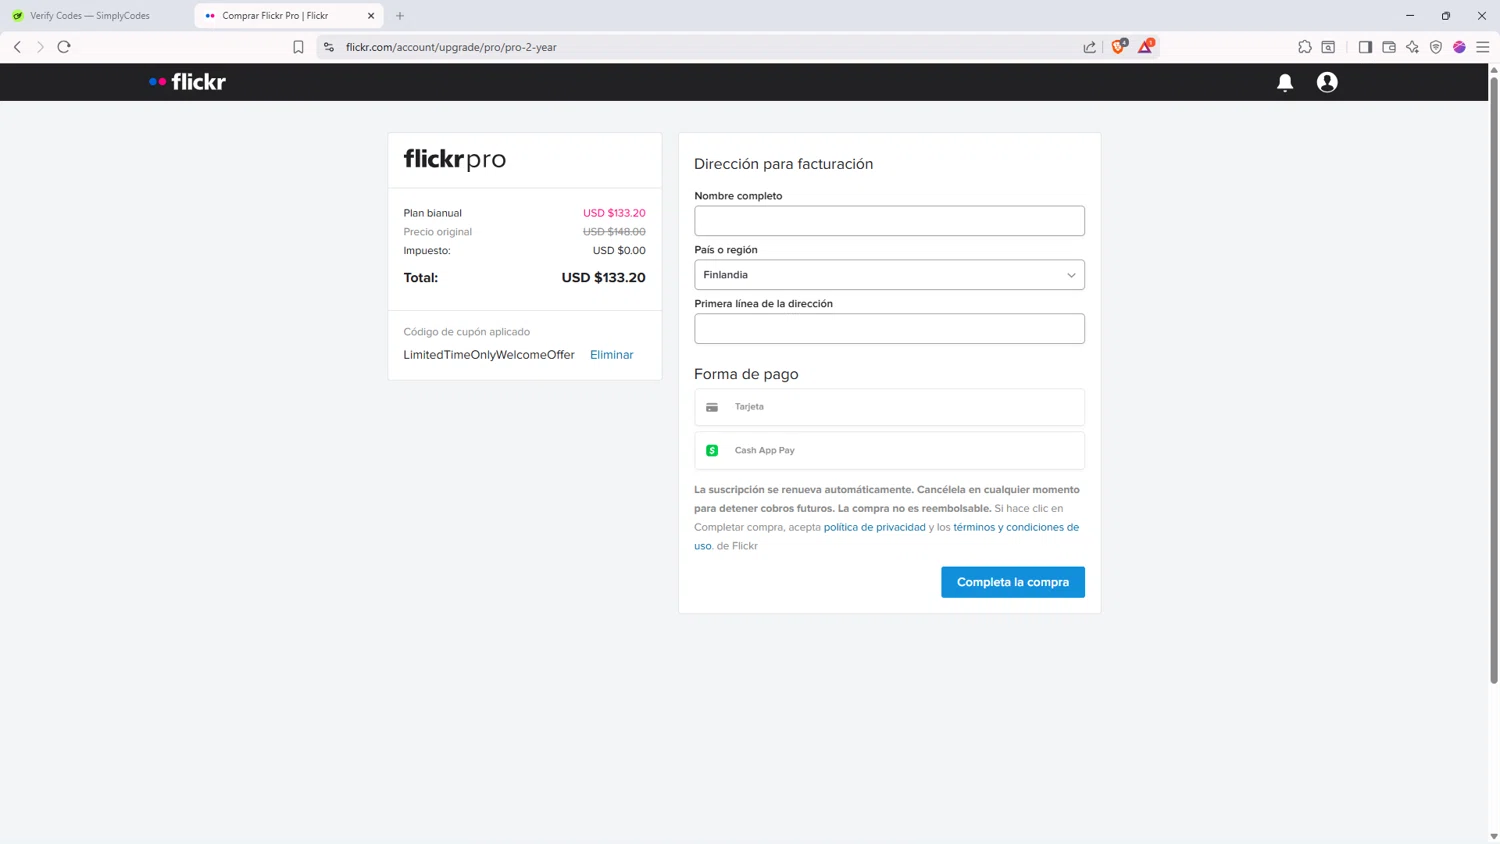This screenshot has height=844, width=1500.
Task: Switch to Comprar Flickr Pro tab
Action: pos(288,16)
